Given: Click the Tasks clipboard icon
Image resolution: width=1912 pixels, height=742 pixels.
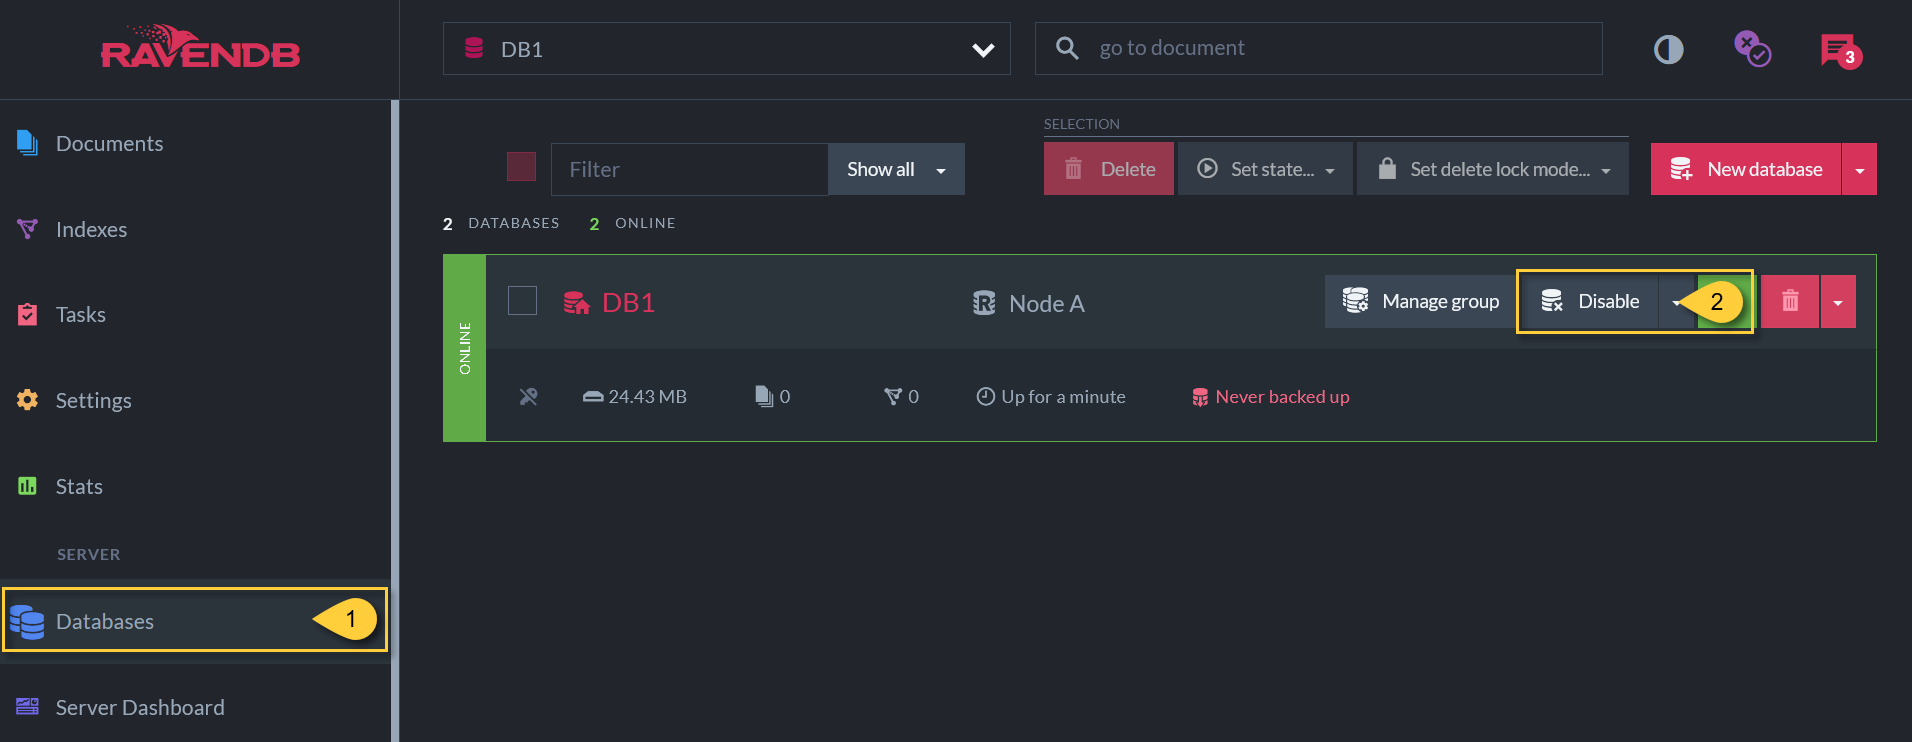Looking at the screenshot, I should 27,314.
